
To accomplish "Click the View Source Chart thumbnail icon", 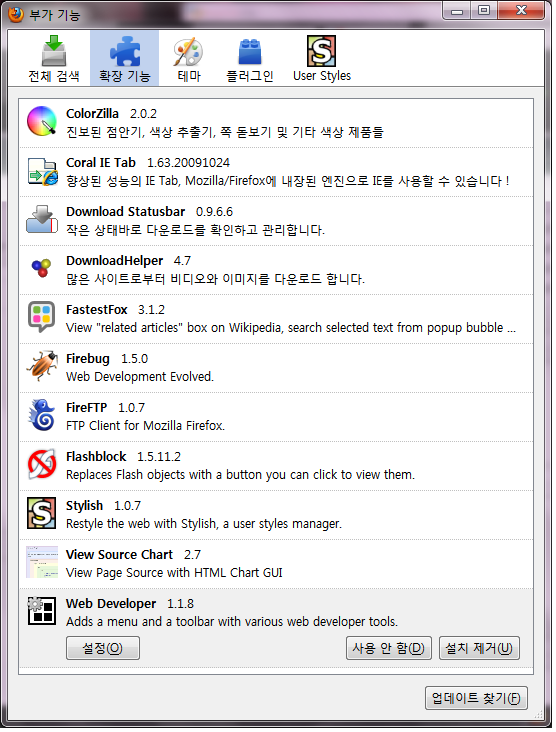I will 42,562.
